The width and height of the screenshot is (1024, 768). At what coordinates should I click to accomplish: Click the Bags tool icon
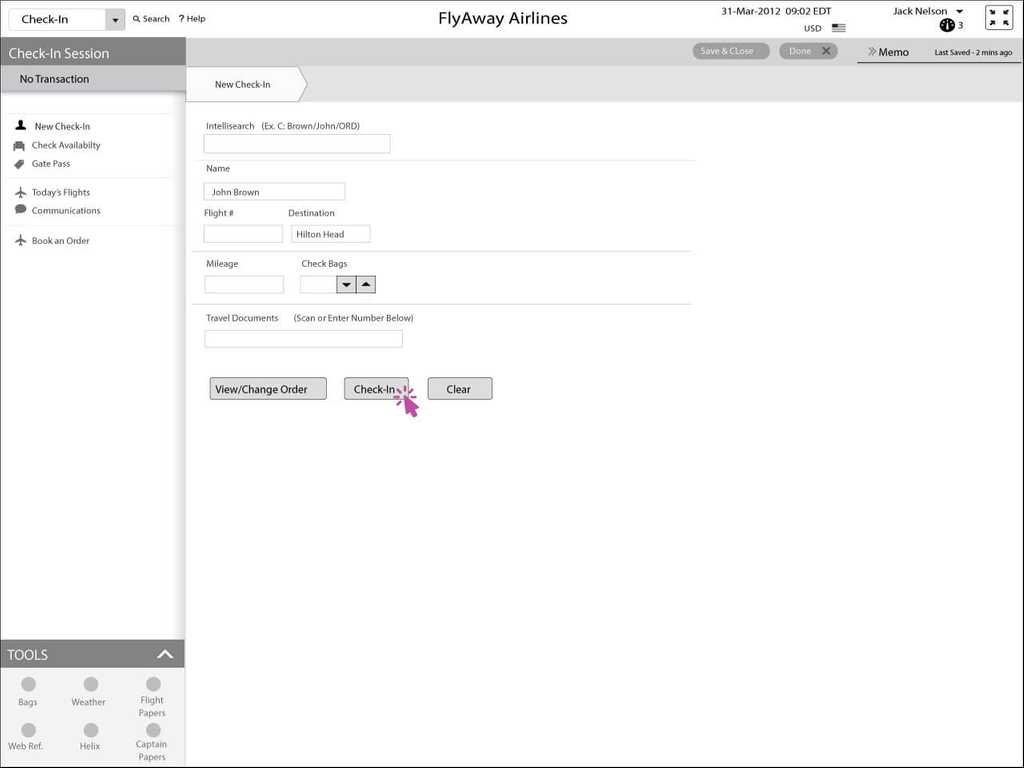[x=28, y=685]
